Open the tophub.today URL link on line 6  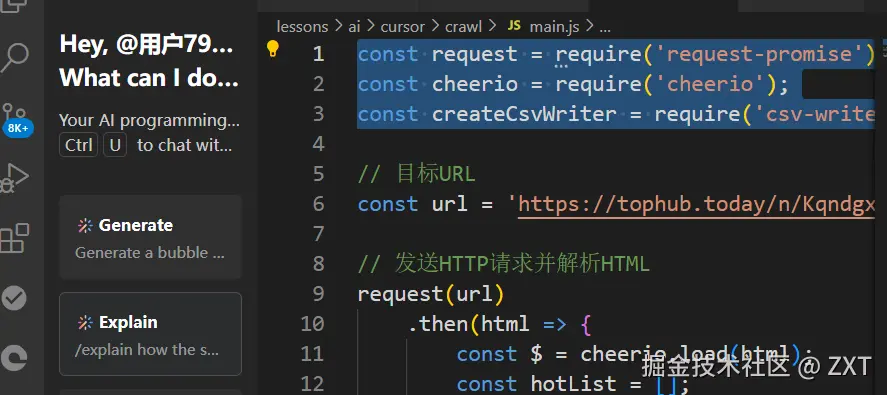(x=697, y=204)
